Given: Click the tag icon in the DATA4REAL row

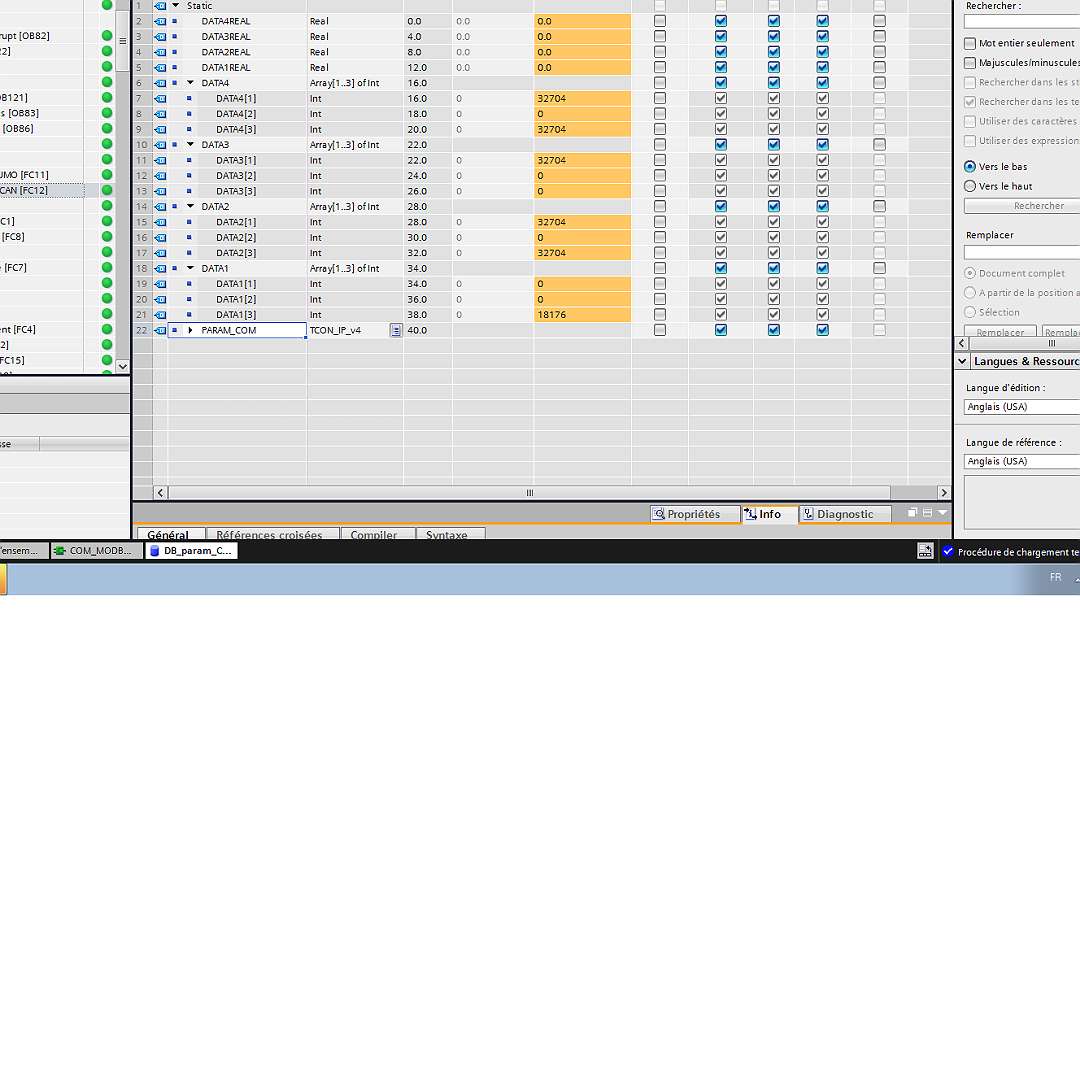Looking at the screenshot, I should pyautogui.click(x=160, y=21).
